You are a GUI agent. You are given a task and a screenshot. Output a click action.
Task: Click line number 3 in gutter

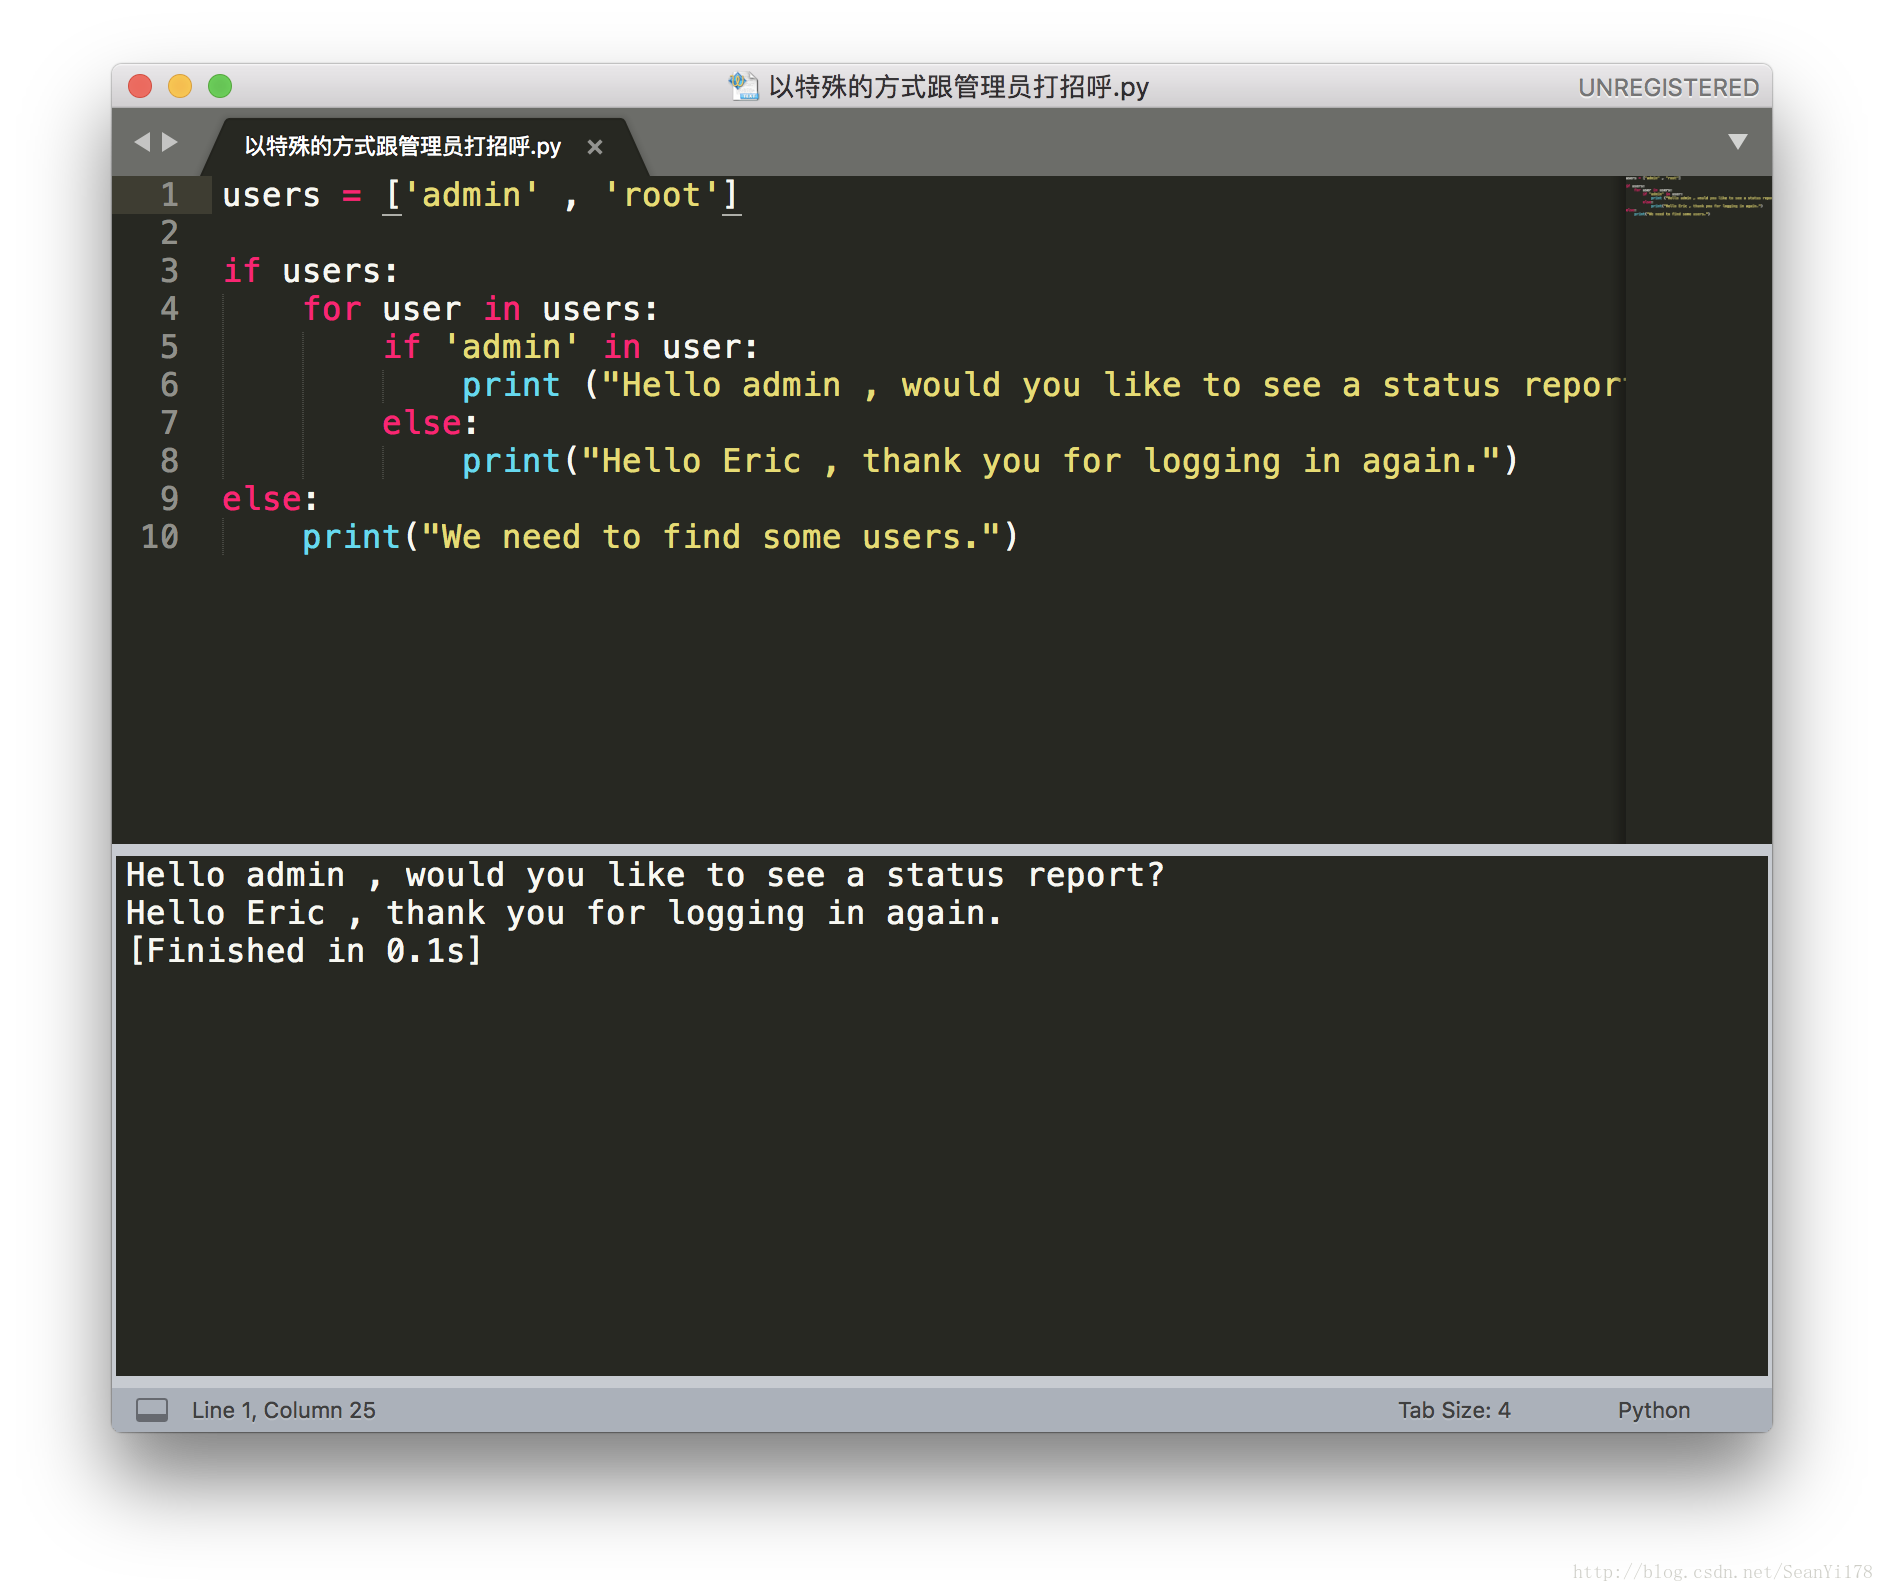point(169,271)
